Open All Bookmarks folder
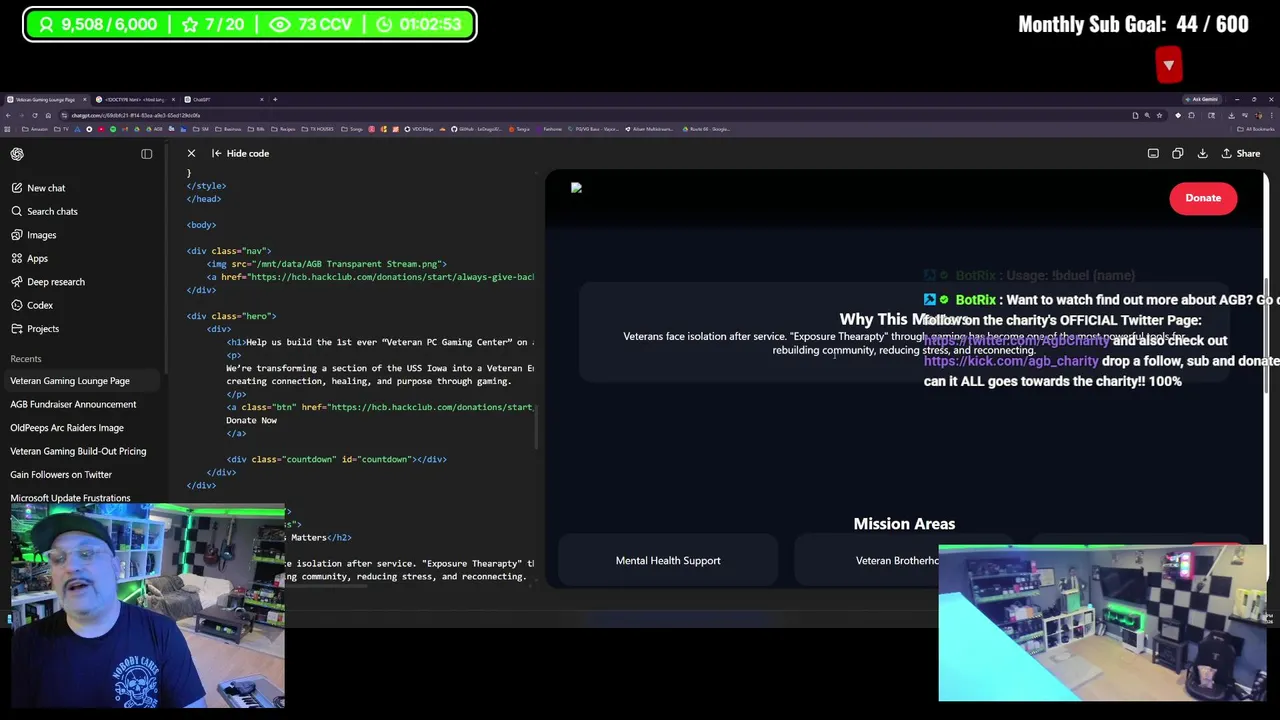Viewport: 1280px width, 720px height. [1257, 129]
